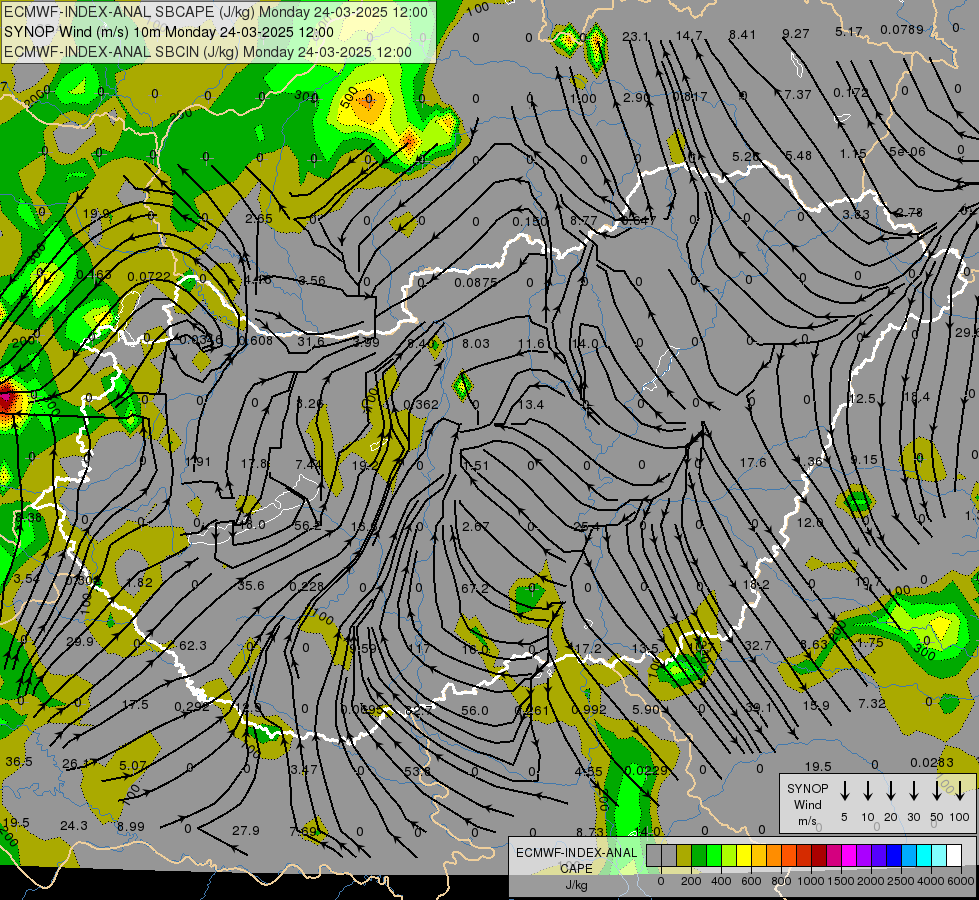Click the 23.1 value near the top

[x=635, y=37]
